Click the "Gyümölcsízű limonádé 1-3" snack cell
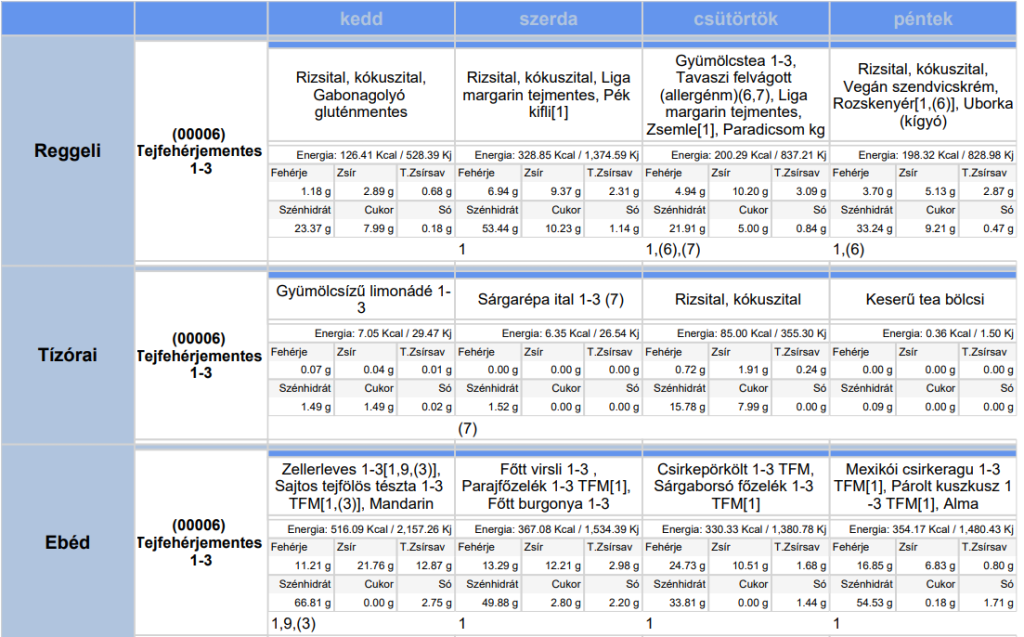Image resolution: width=1024 pixels, height=637 pixels. (361, 299)
